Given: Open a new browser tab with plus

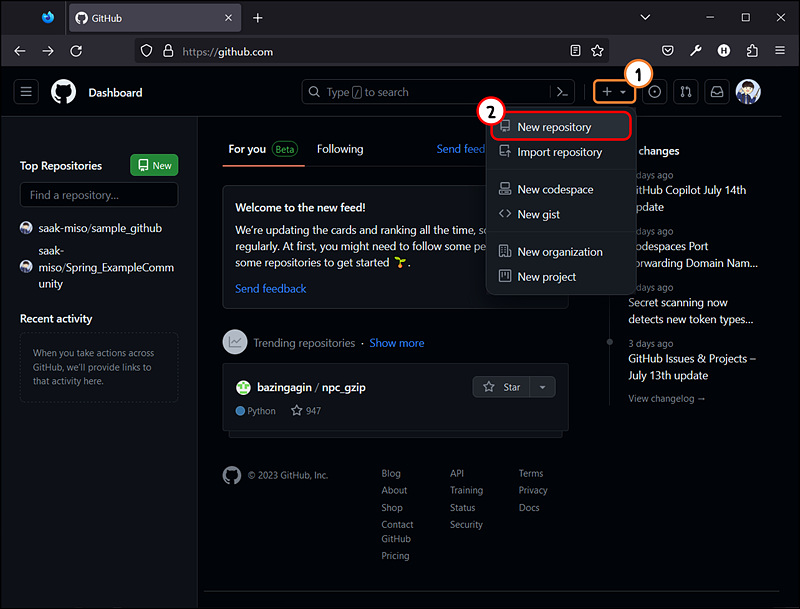Looking at the screenshot, I should point(258,18).
